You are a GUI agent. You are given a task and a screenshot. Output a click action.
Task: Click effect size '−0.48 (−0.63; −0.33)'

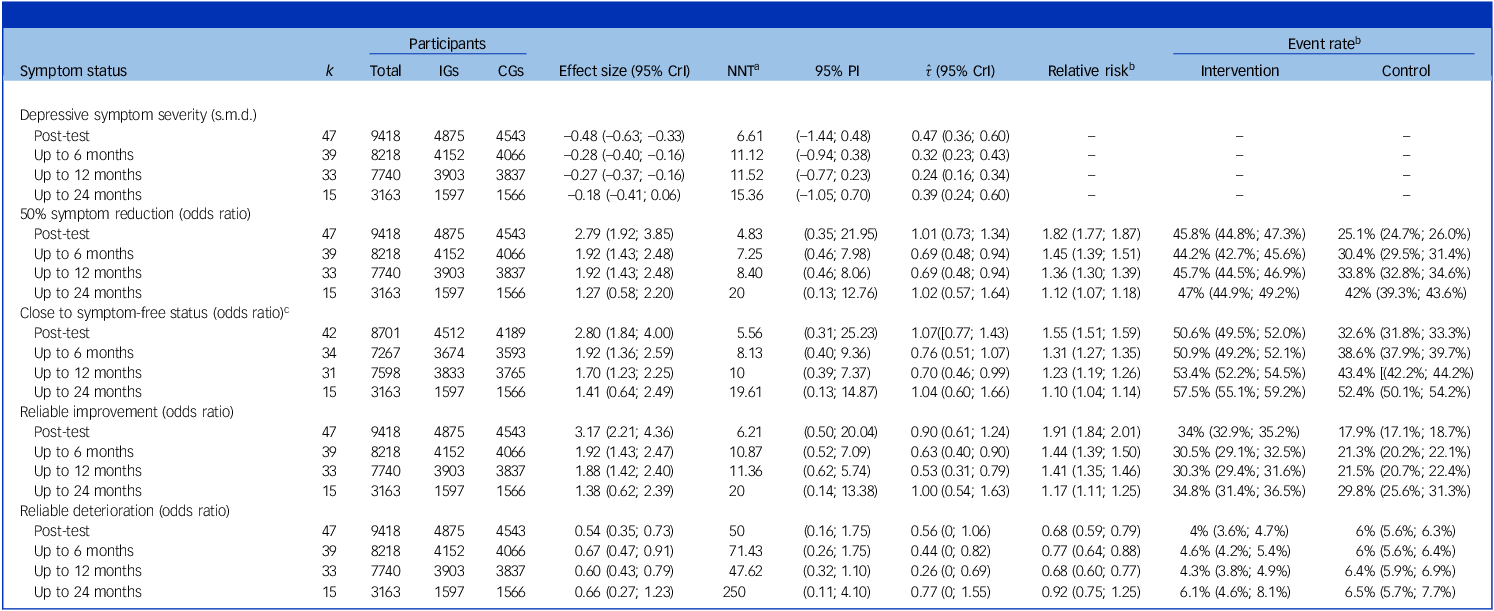coord(622,135)
